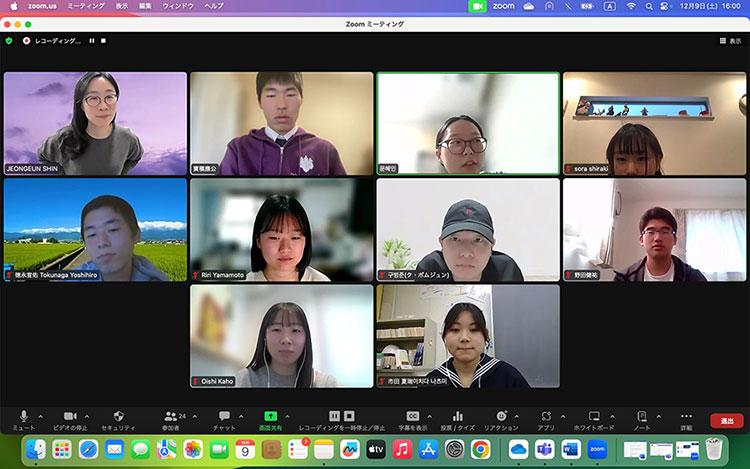
Task: Click the green Share Screen button
Action: pos(270,416)
